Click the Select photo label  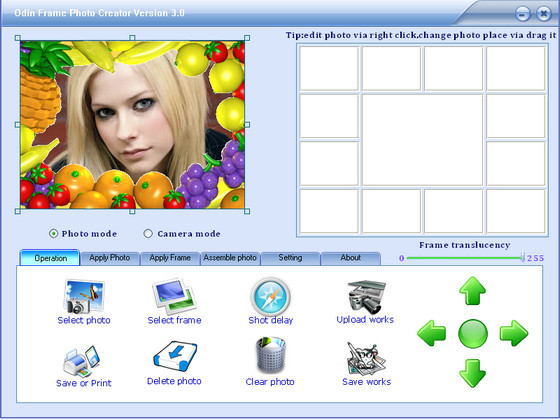coord(84,320)
